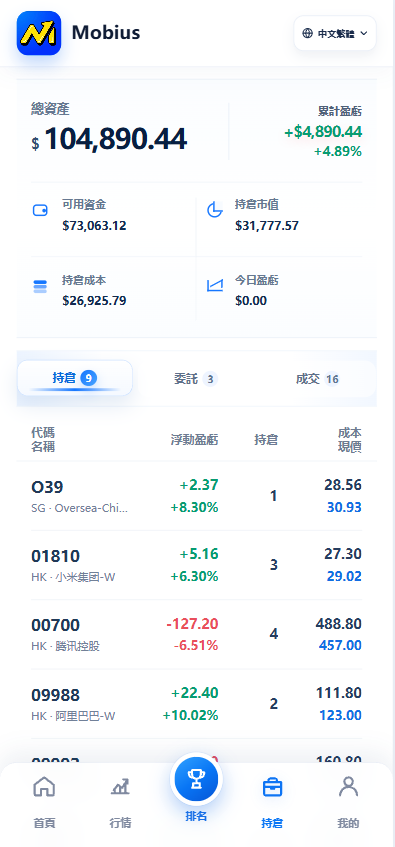The width and height of the screenshot is (395, 847).
Task: Click the available funds $73,063.12
Action: [95, 226]
